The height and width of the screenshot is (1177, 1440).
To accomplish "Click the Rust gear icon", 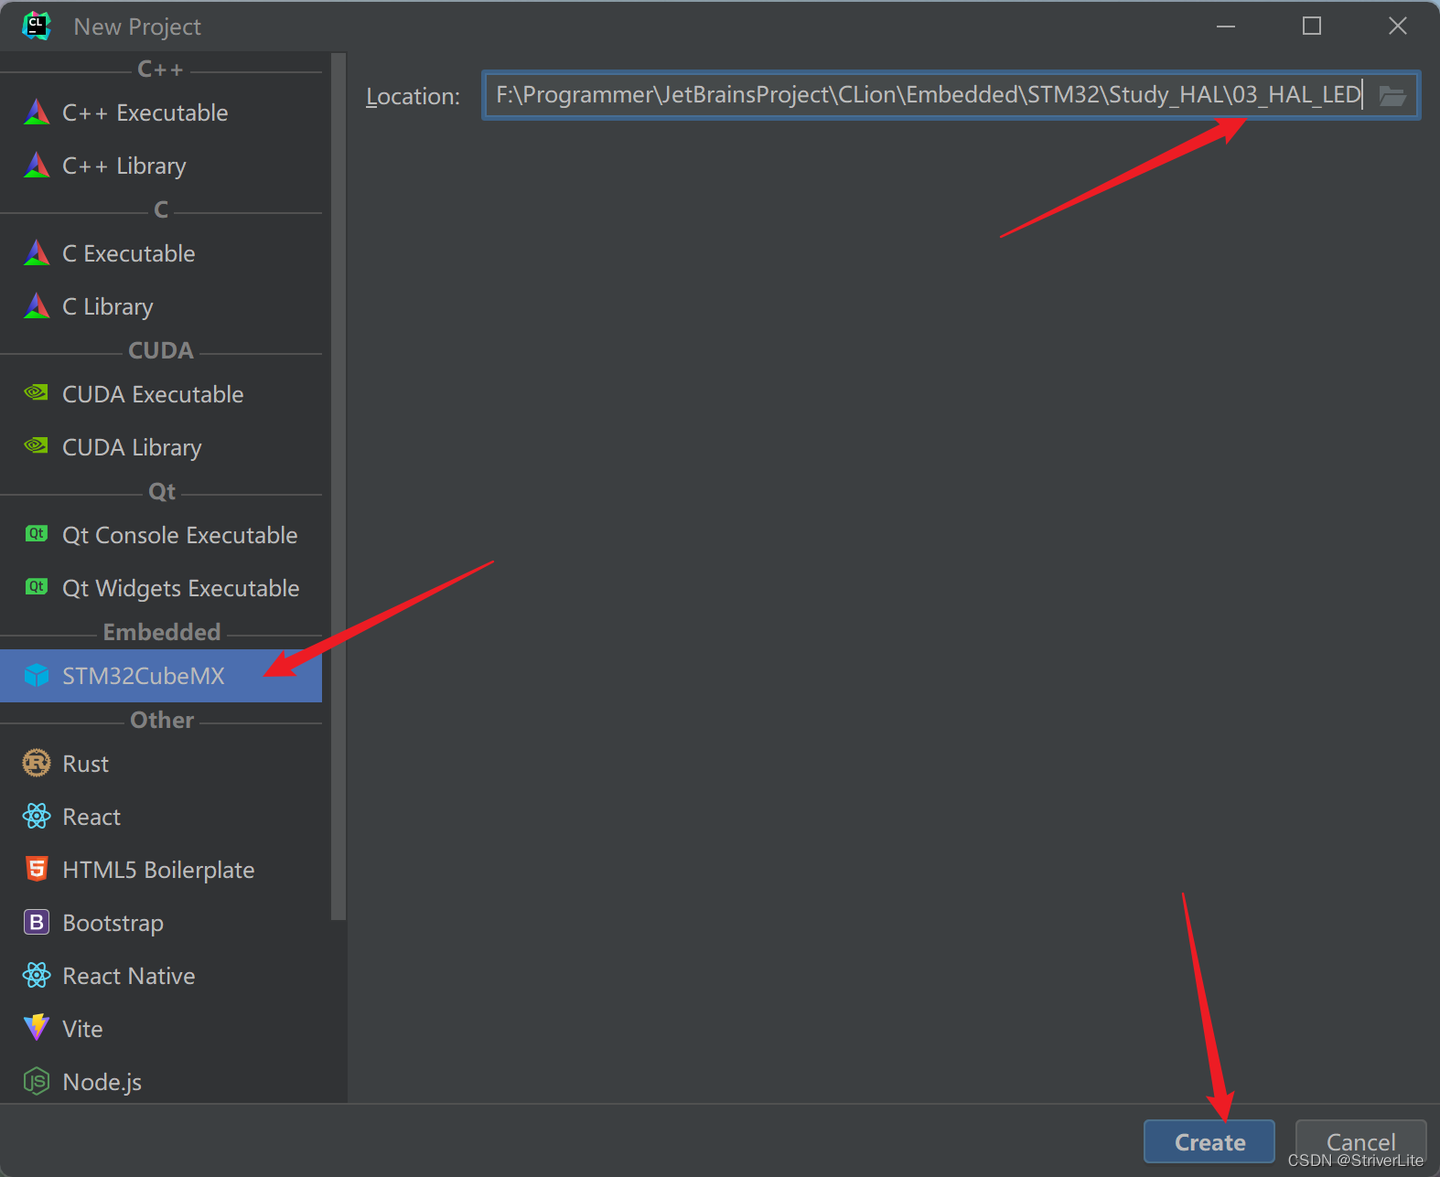I will pyautogui.click(x=37, y=763).
